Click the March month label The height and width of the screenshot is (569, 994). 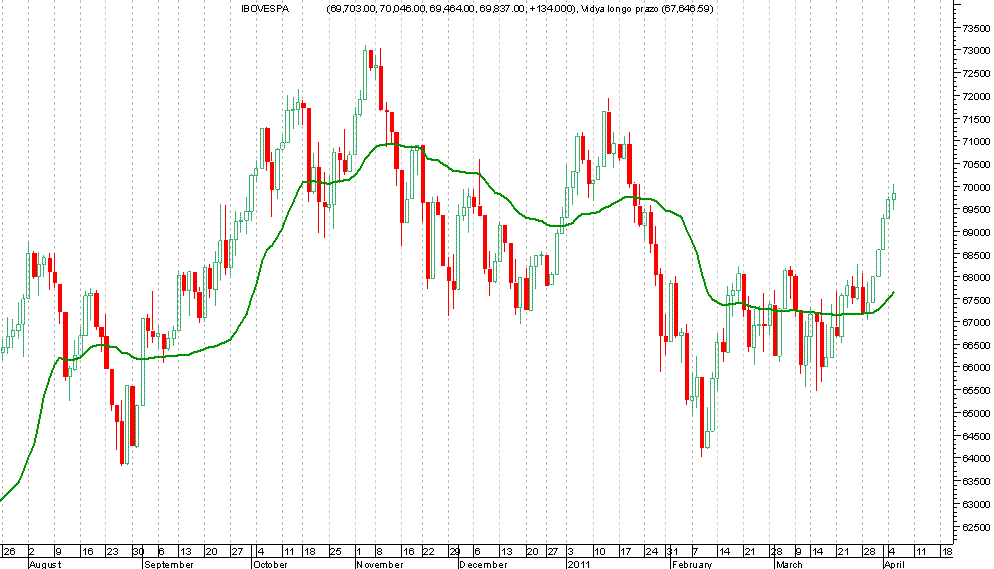click(789, 564)
